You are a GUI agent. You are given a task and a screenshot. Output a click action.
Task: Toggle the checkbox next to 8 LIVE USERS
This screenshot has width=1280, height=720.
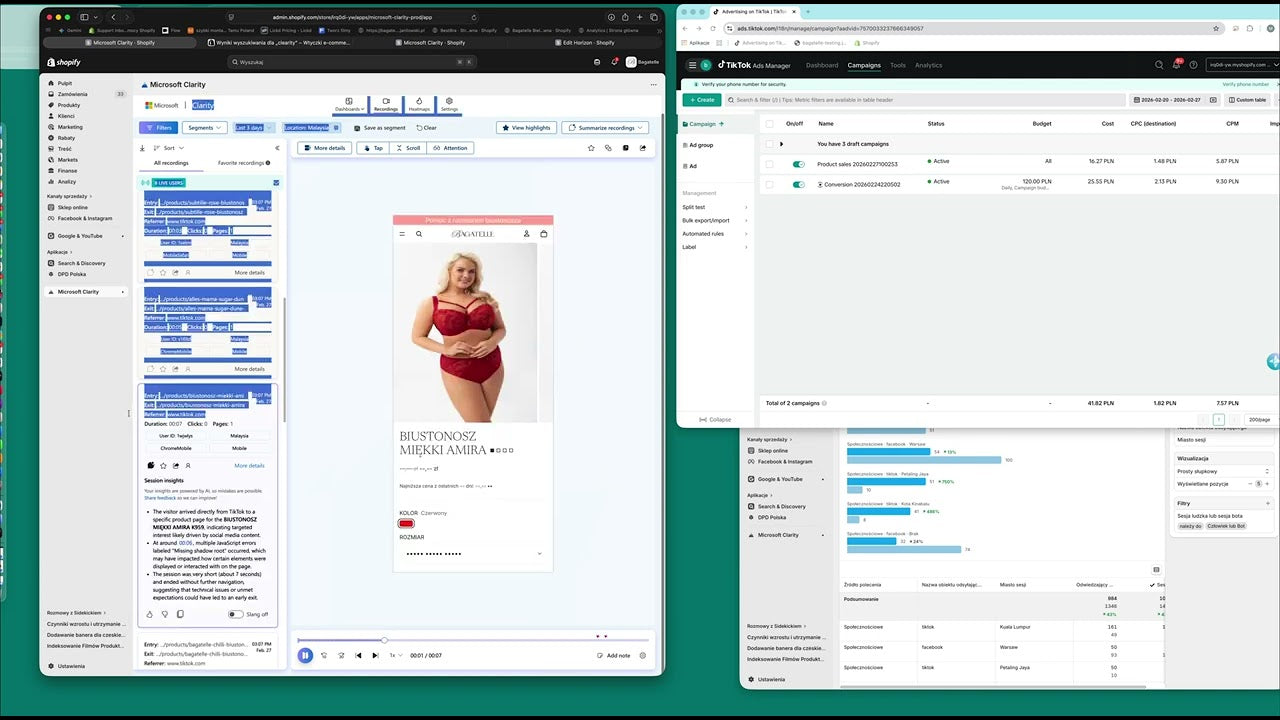tap(276, 183)
